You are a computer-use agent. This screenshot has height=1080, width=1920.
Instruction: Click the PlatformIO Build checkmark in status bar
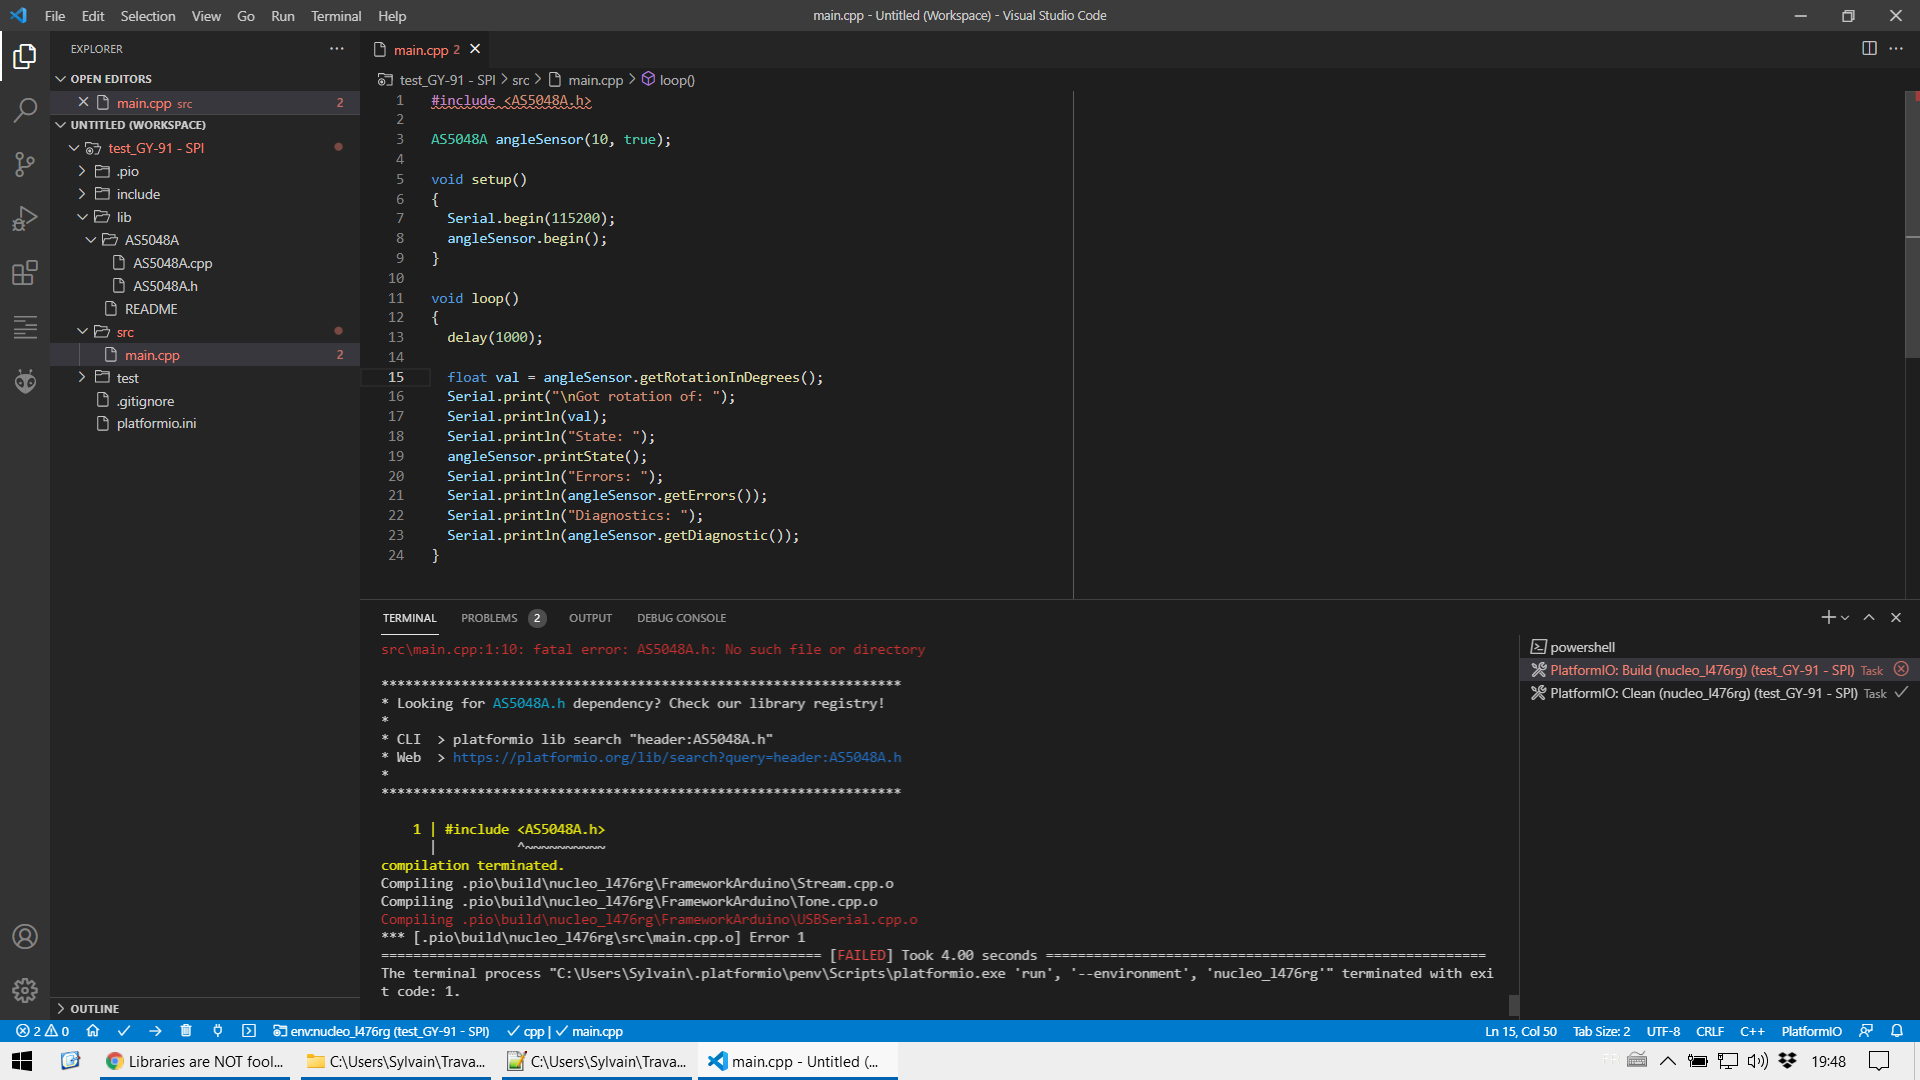[124, 1031]
